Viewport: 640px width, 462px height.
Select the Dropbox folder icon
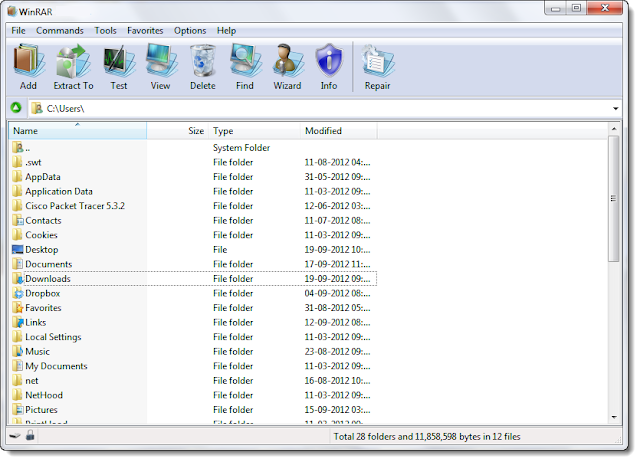(18, 293)
